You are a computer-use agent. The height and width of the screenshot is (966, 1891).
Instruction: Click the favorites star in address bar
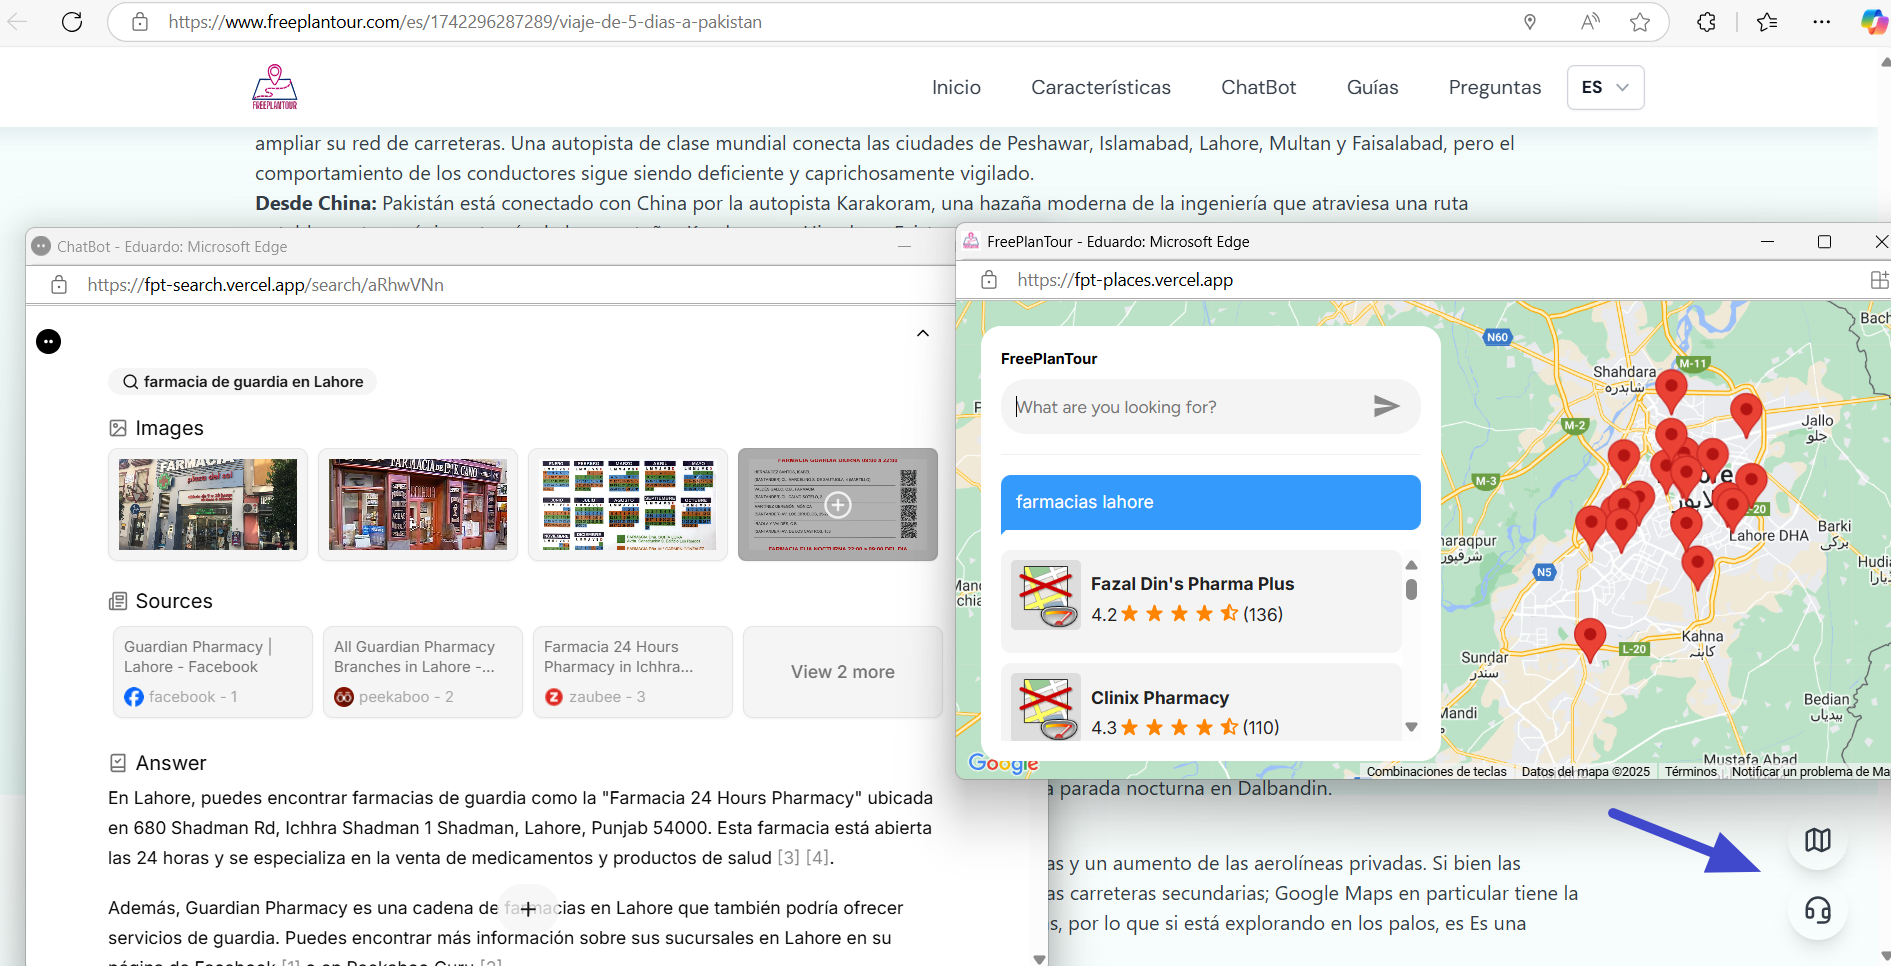click(1640, 22)
